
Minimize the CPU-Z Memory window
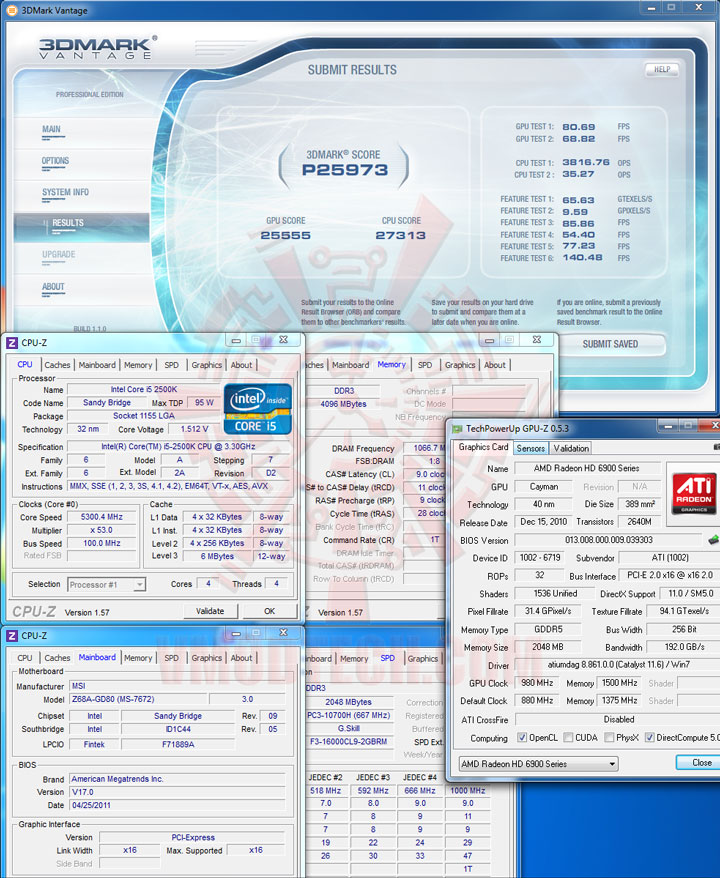pyautogui.click(x=489, y=340)
